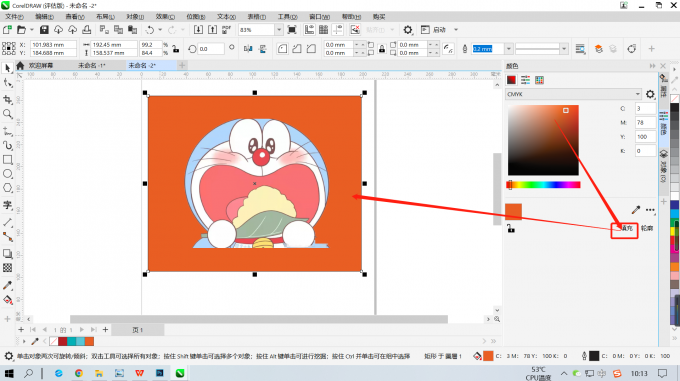This screenshot has width=680, height=381.
Task: Switch to the 未命名-1 document tab
Action: pos(92,65)
